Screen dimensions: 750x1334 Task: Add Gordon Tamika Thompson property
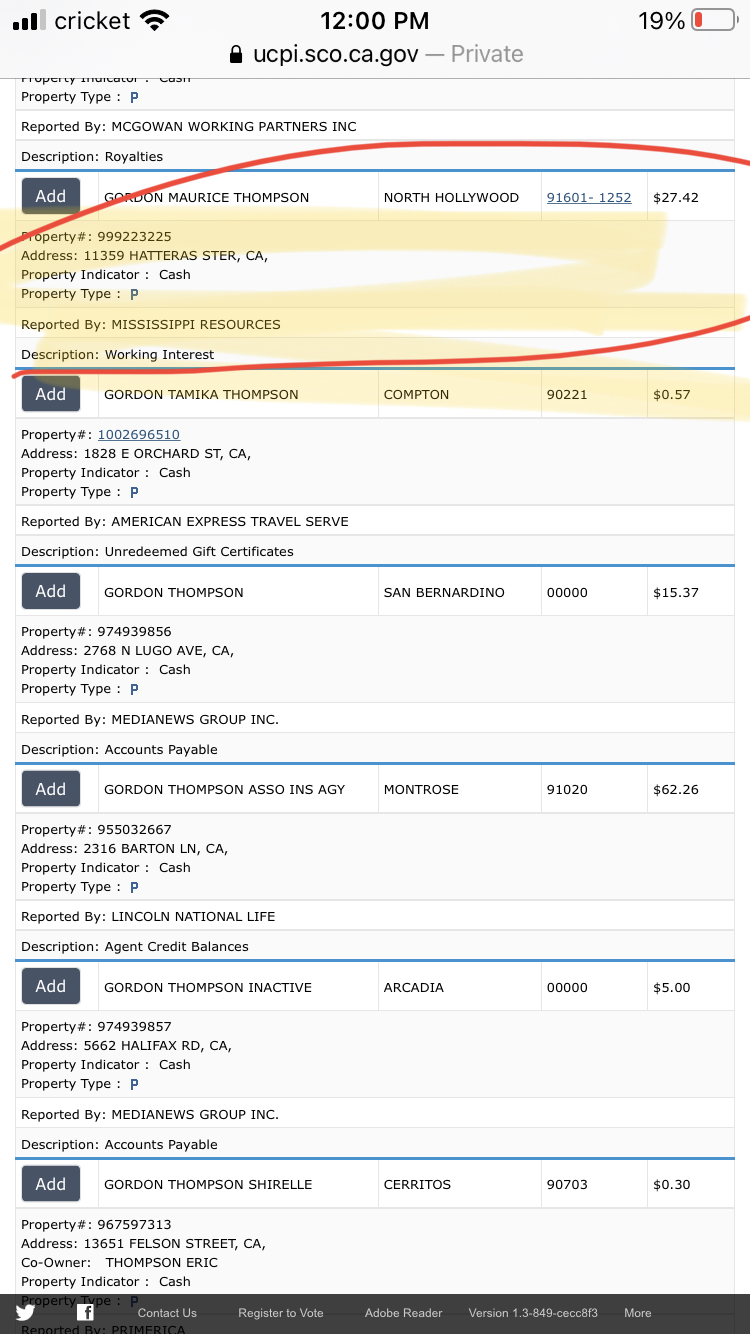(51, 394)
